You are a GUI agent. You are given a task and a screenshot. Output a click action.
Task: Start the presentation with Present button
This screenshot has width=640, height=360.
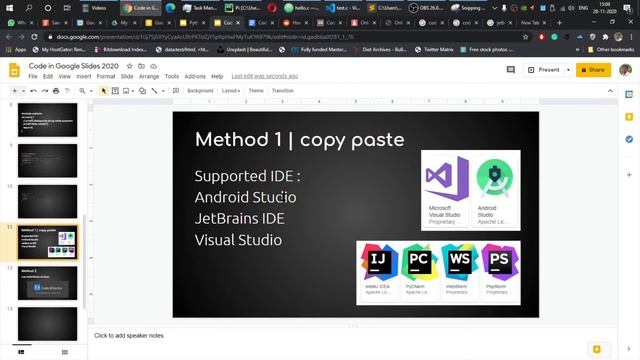[544, 70]
